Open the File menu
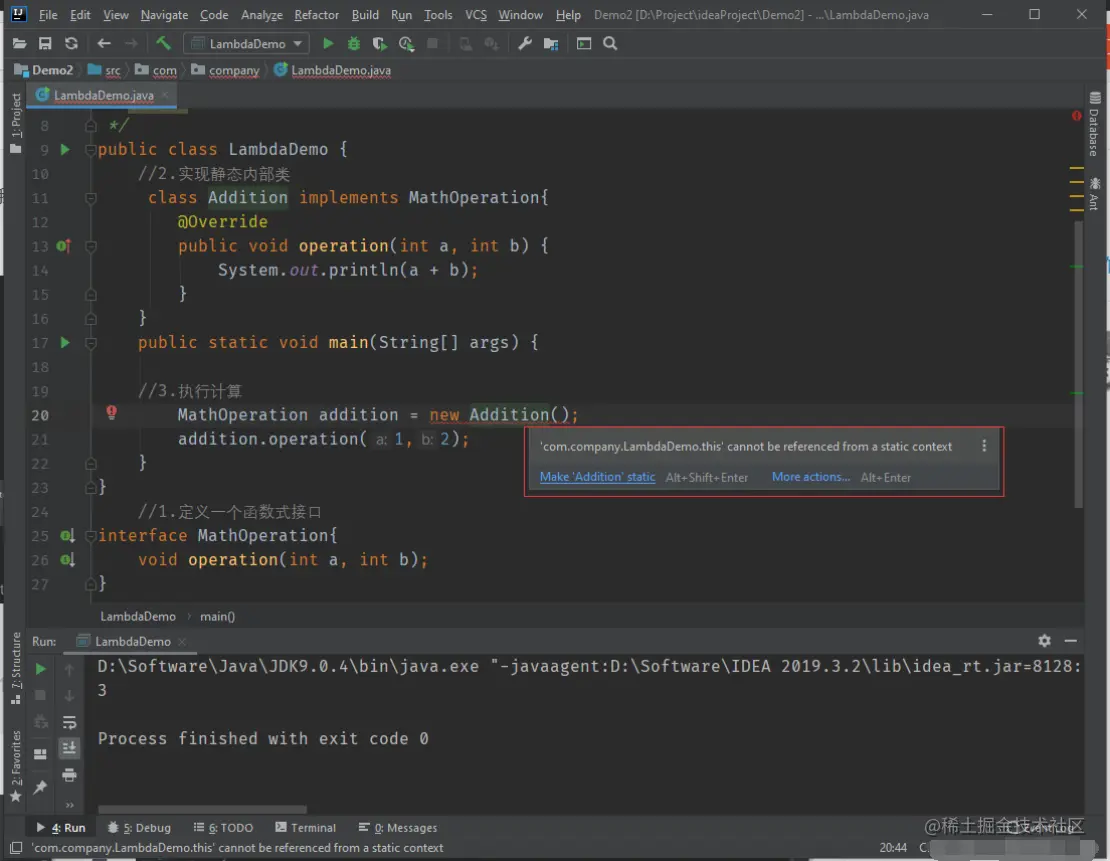This screenshot has width=1110, height=861. [x=48, y=15]
